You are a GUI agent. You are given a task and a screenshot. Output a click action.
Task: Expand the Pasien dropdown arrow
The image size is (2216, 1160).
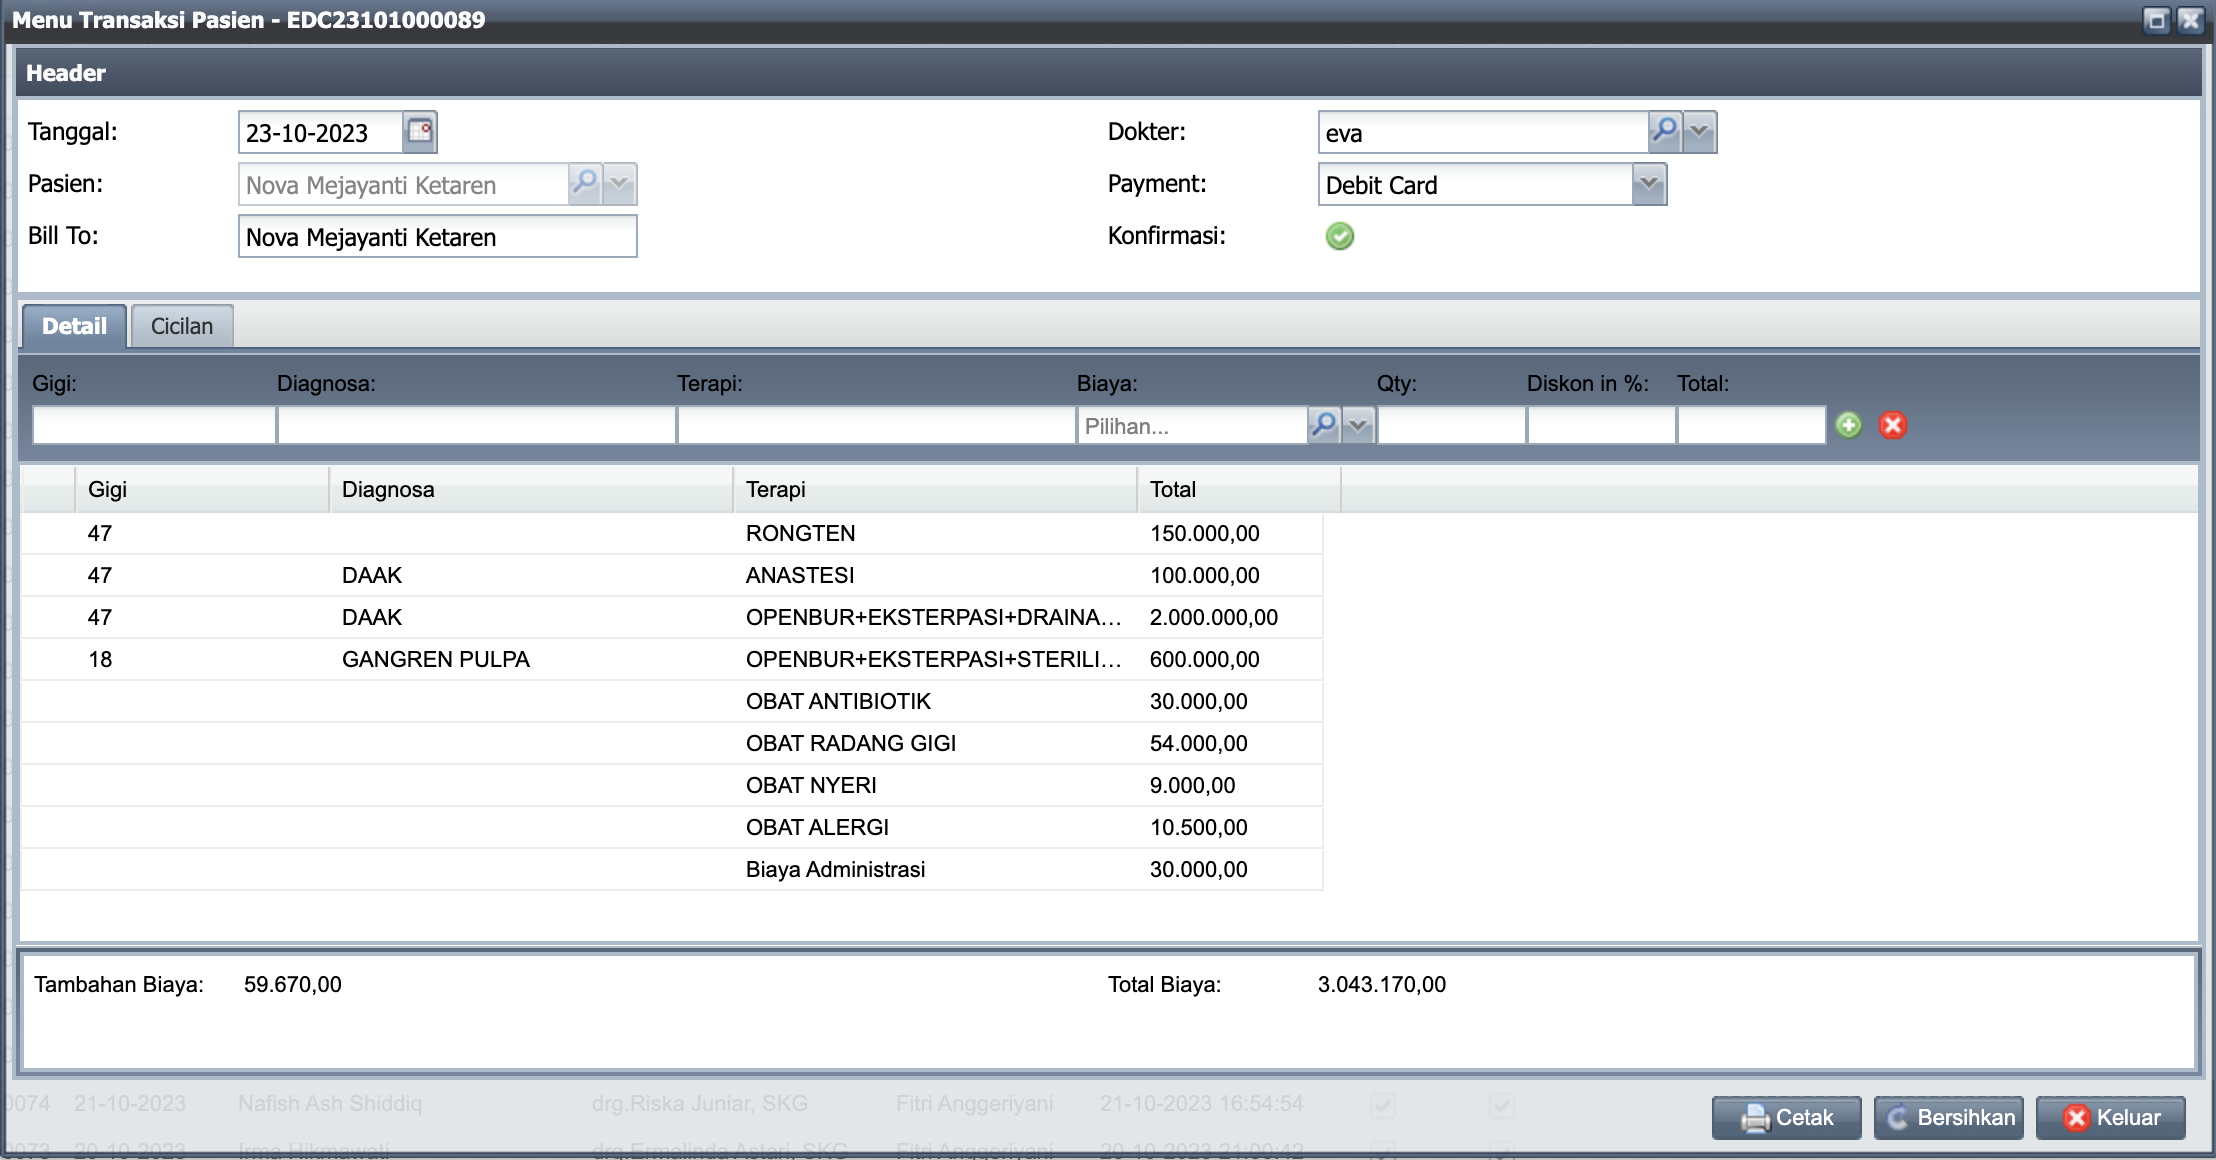620,184
